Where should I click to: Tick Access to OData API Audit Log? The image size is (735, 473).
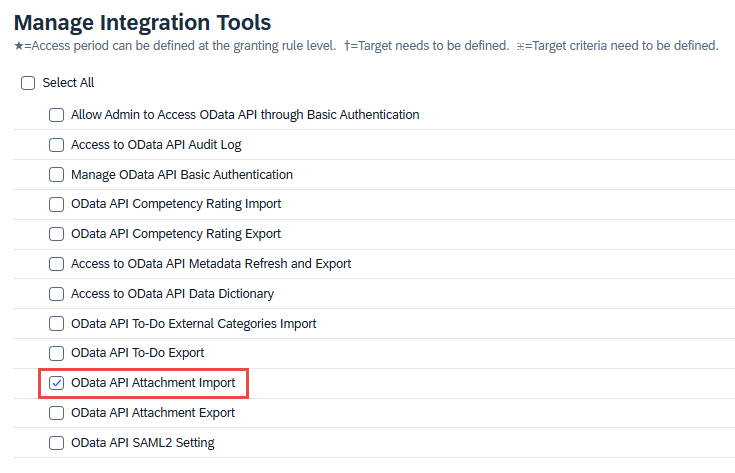57,145
